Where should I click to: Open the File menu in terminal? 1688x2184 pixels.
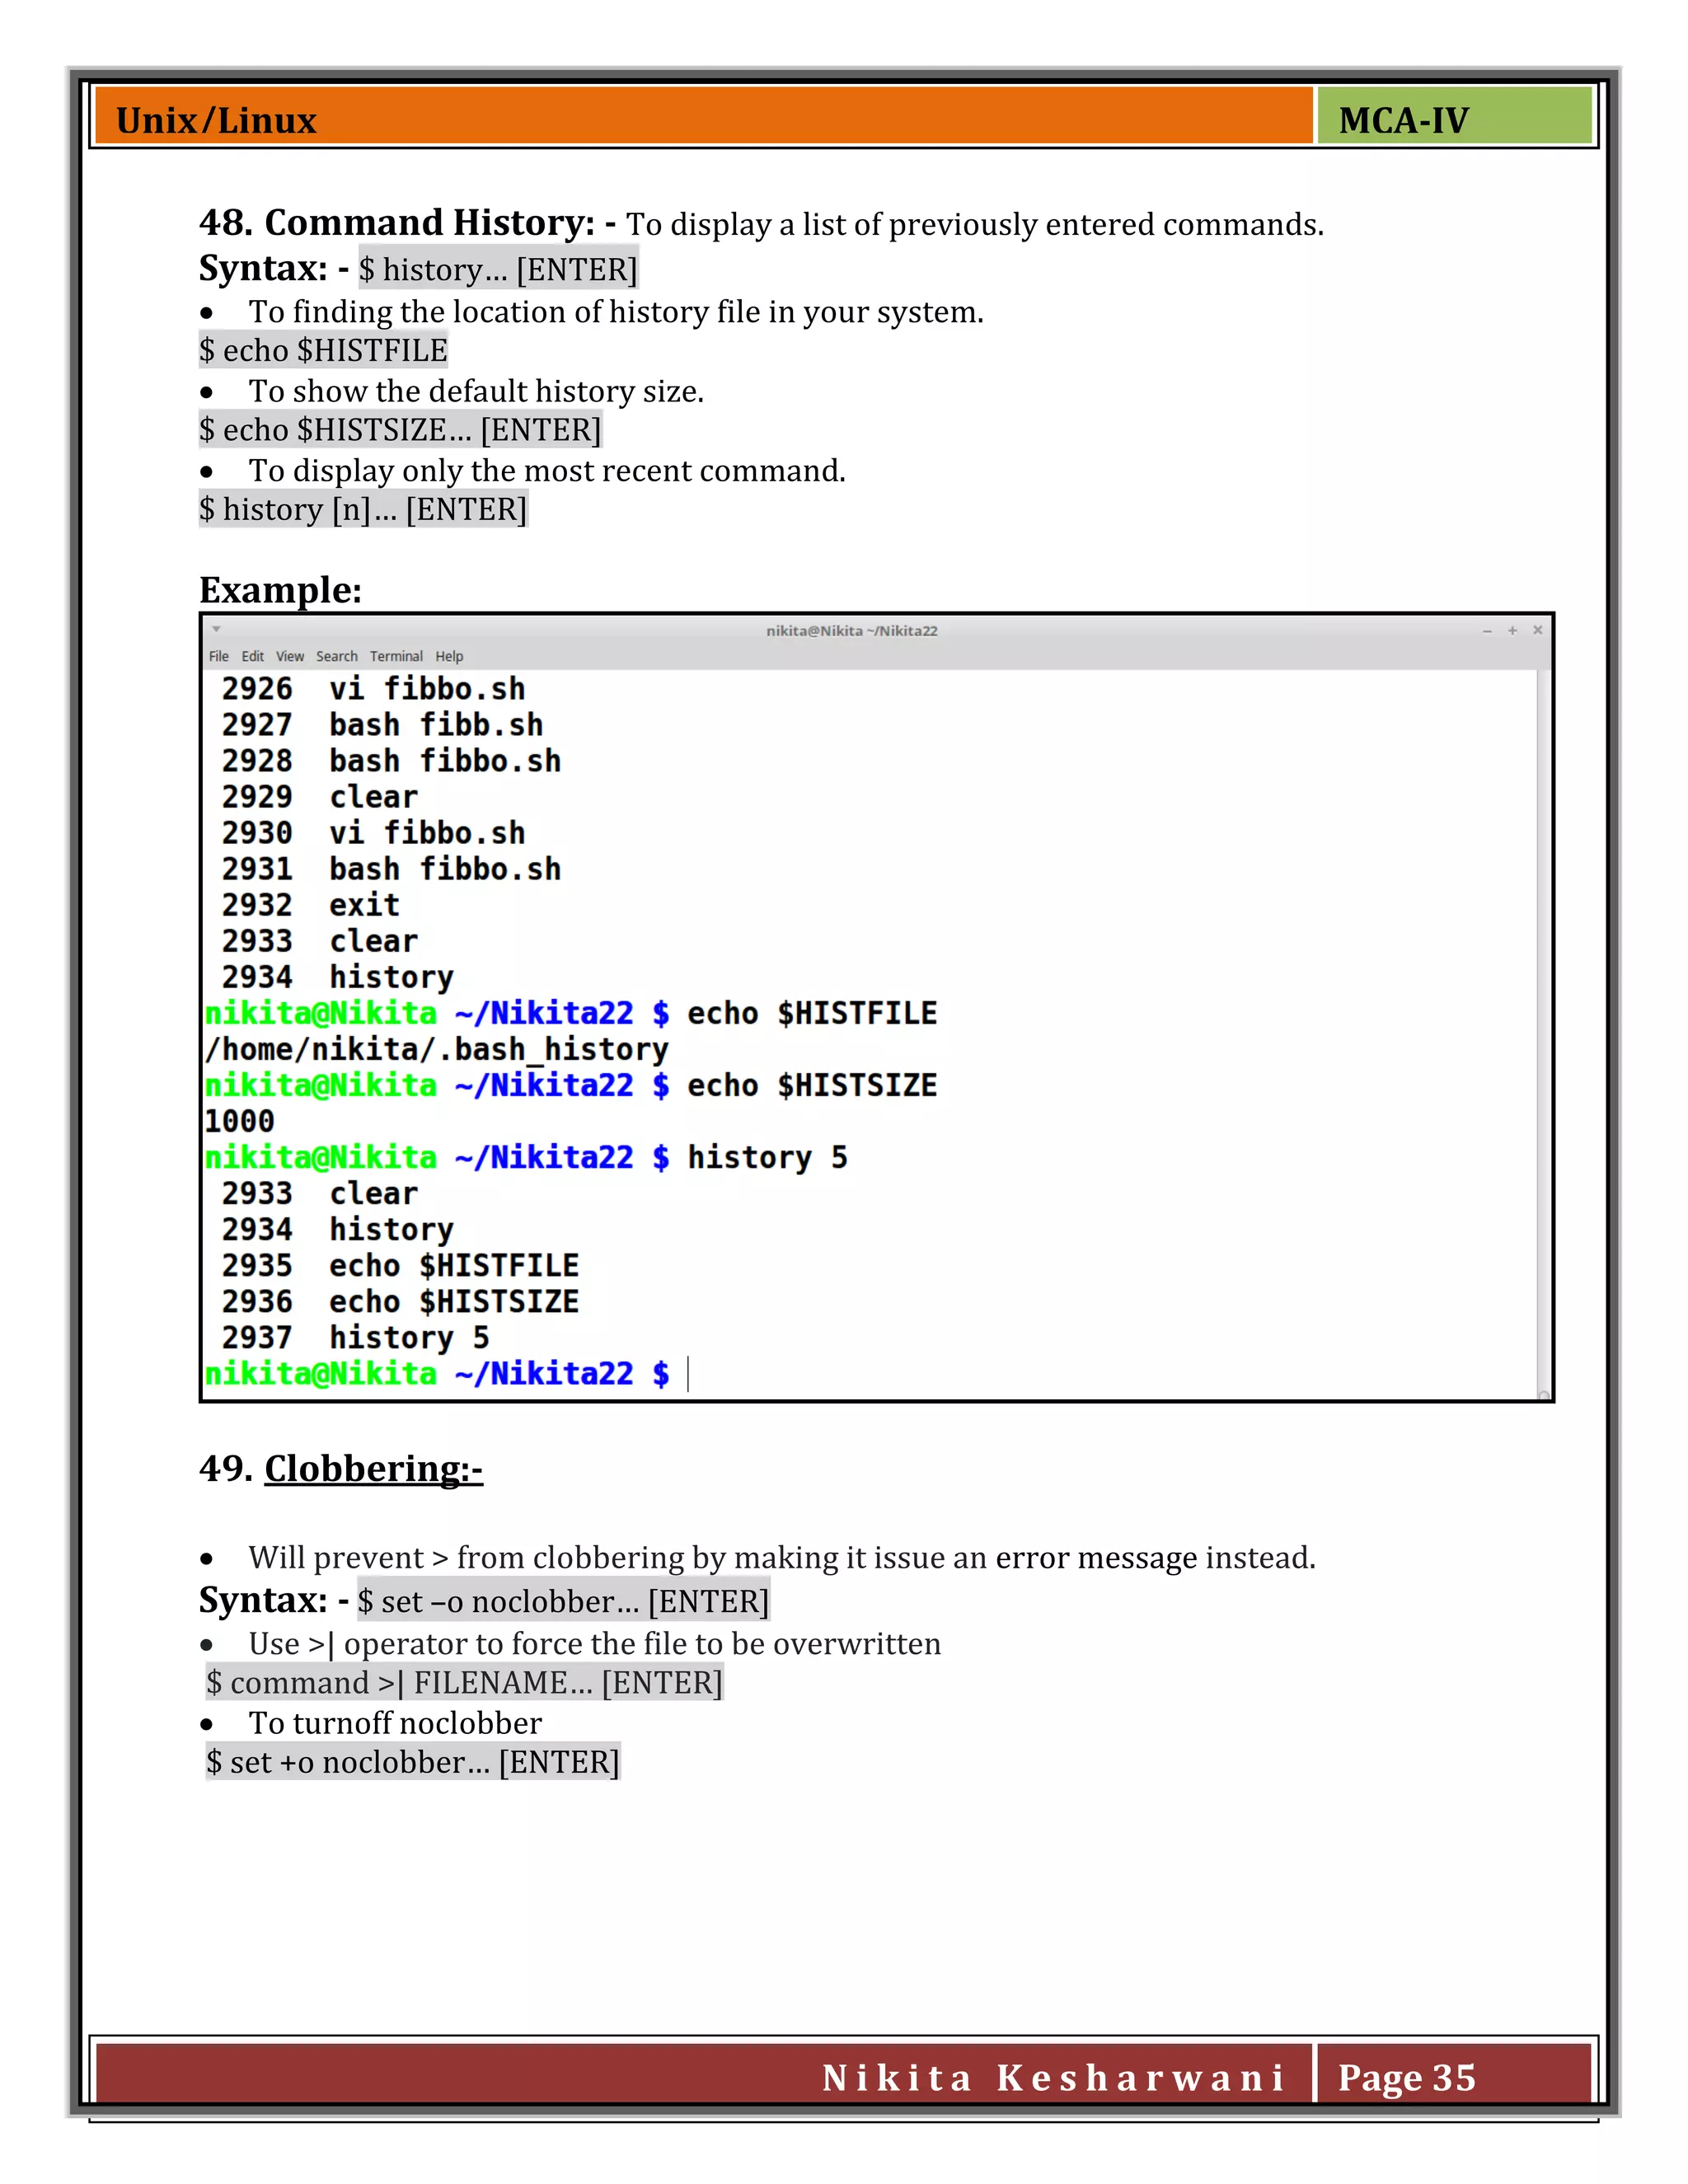click(x=218, y=656)
